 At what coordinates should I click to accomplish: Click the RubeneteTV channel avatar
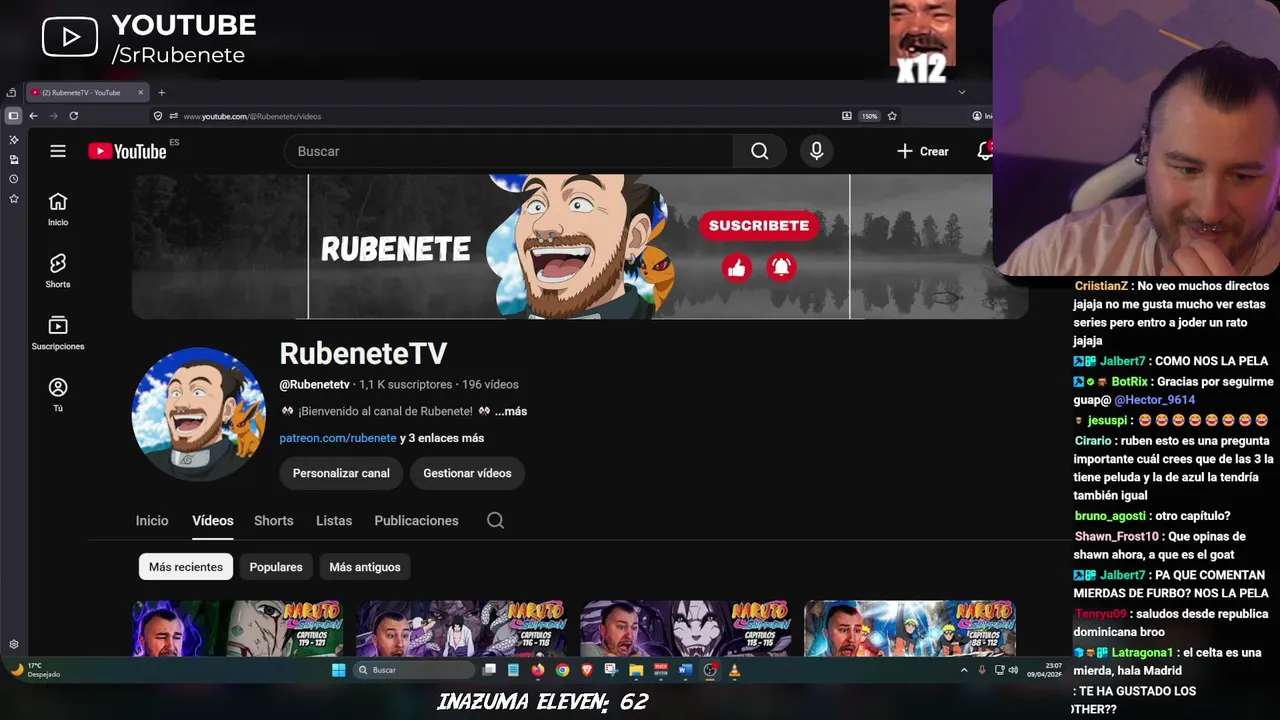click(199, 414)
